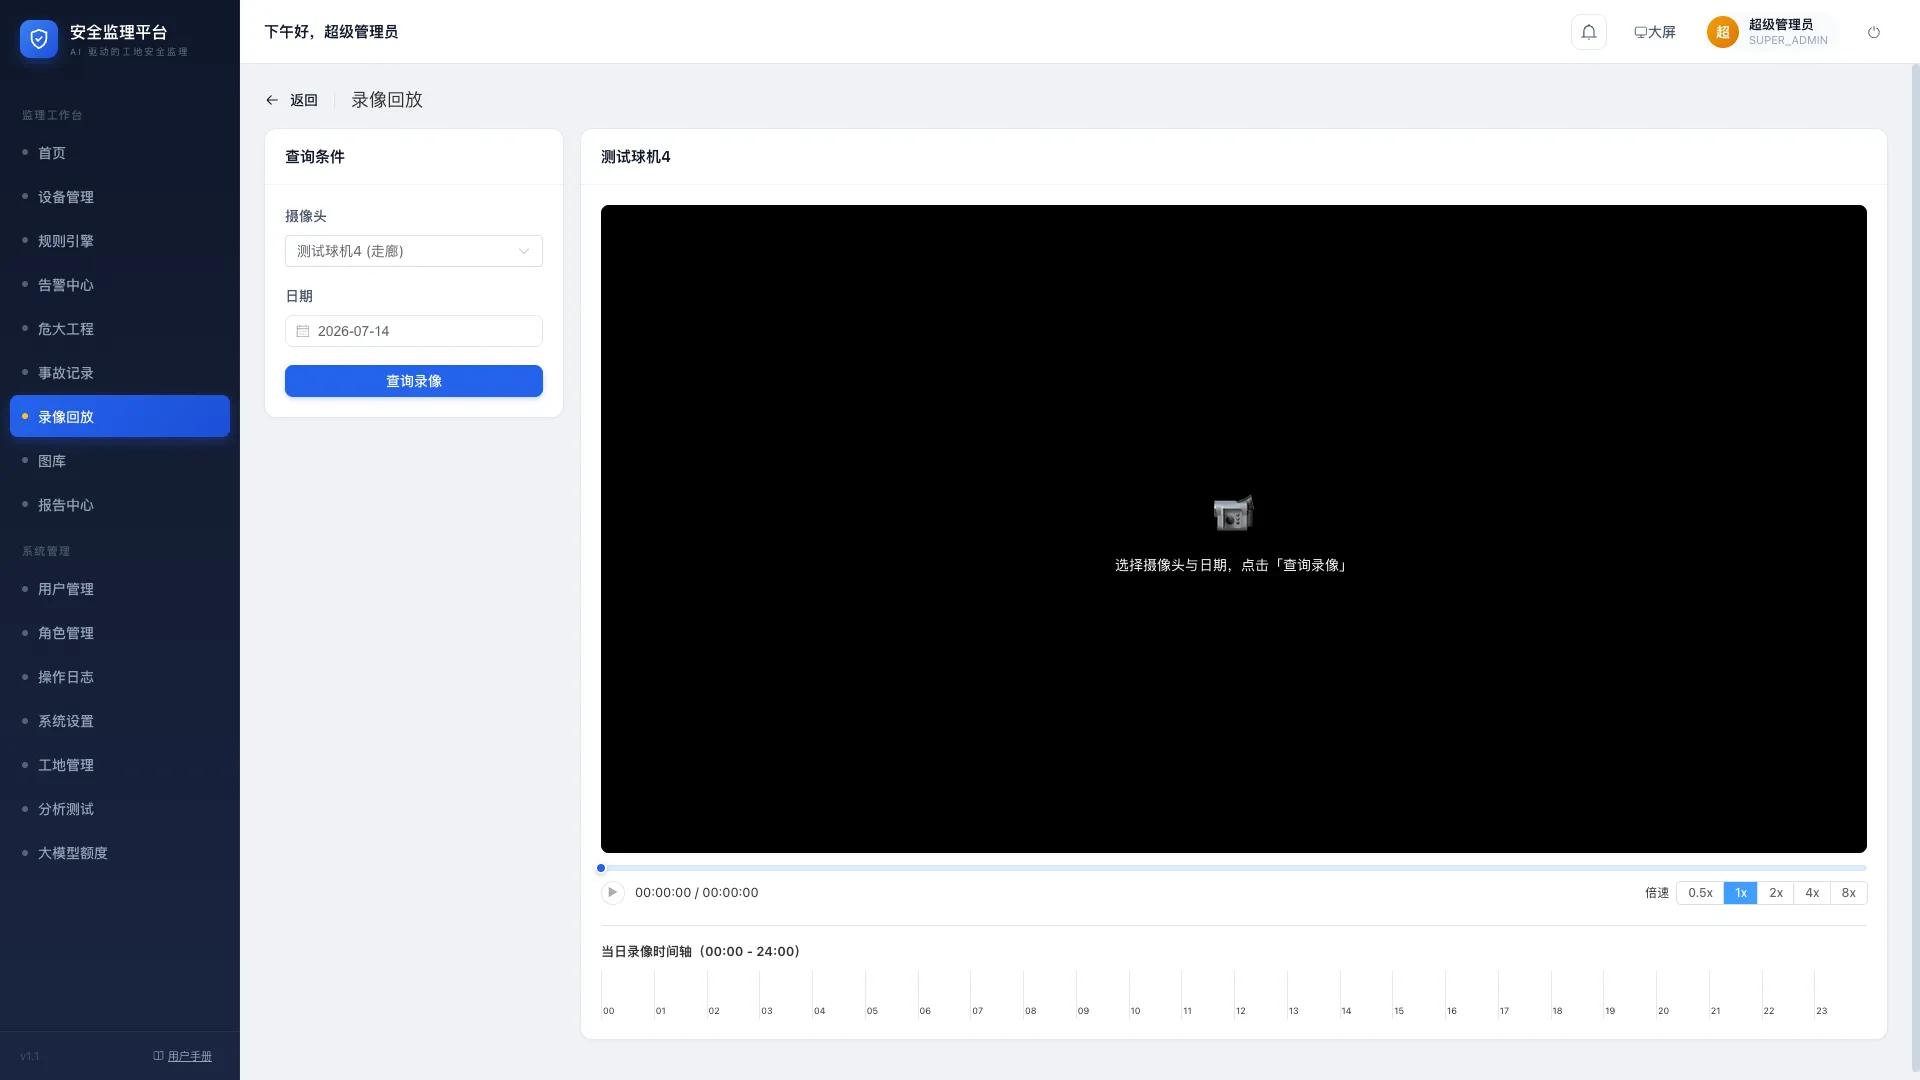This screenshot has height=1080, width=1920.
Task: Click the play button under the video
Action: pyautogui.click(x=613, y=892)
